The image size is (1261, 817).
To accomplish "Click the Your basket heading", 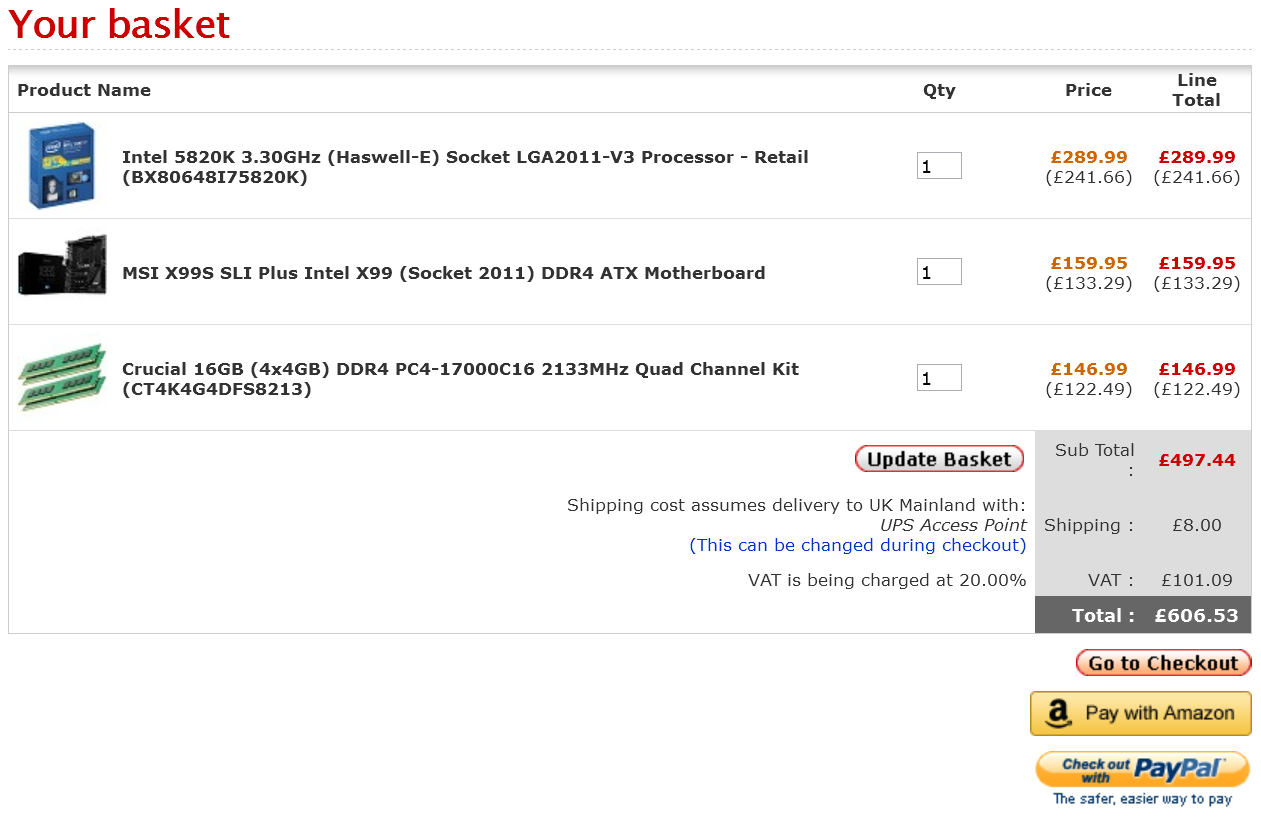I will coord(119,25).
